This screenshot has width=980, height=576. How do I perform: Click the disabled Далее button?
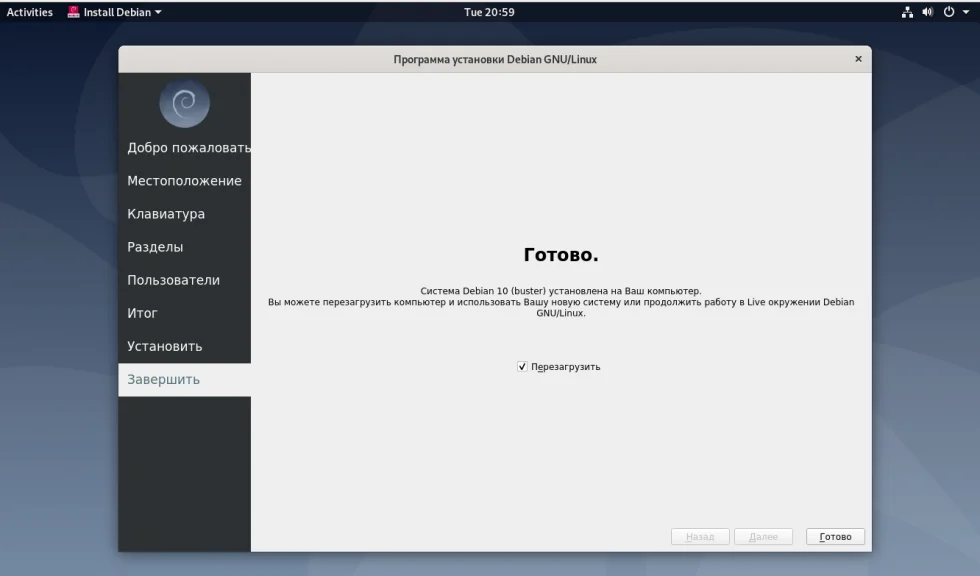pos(763,537)
